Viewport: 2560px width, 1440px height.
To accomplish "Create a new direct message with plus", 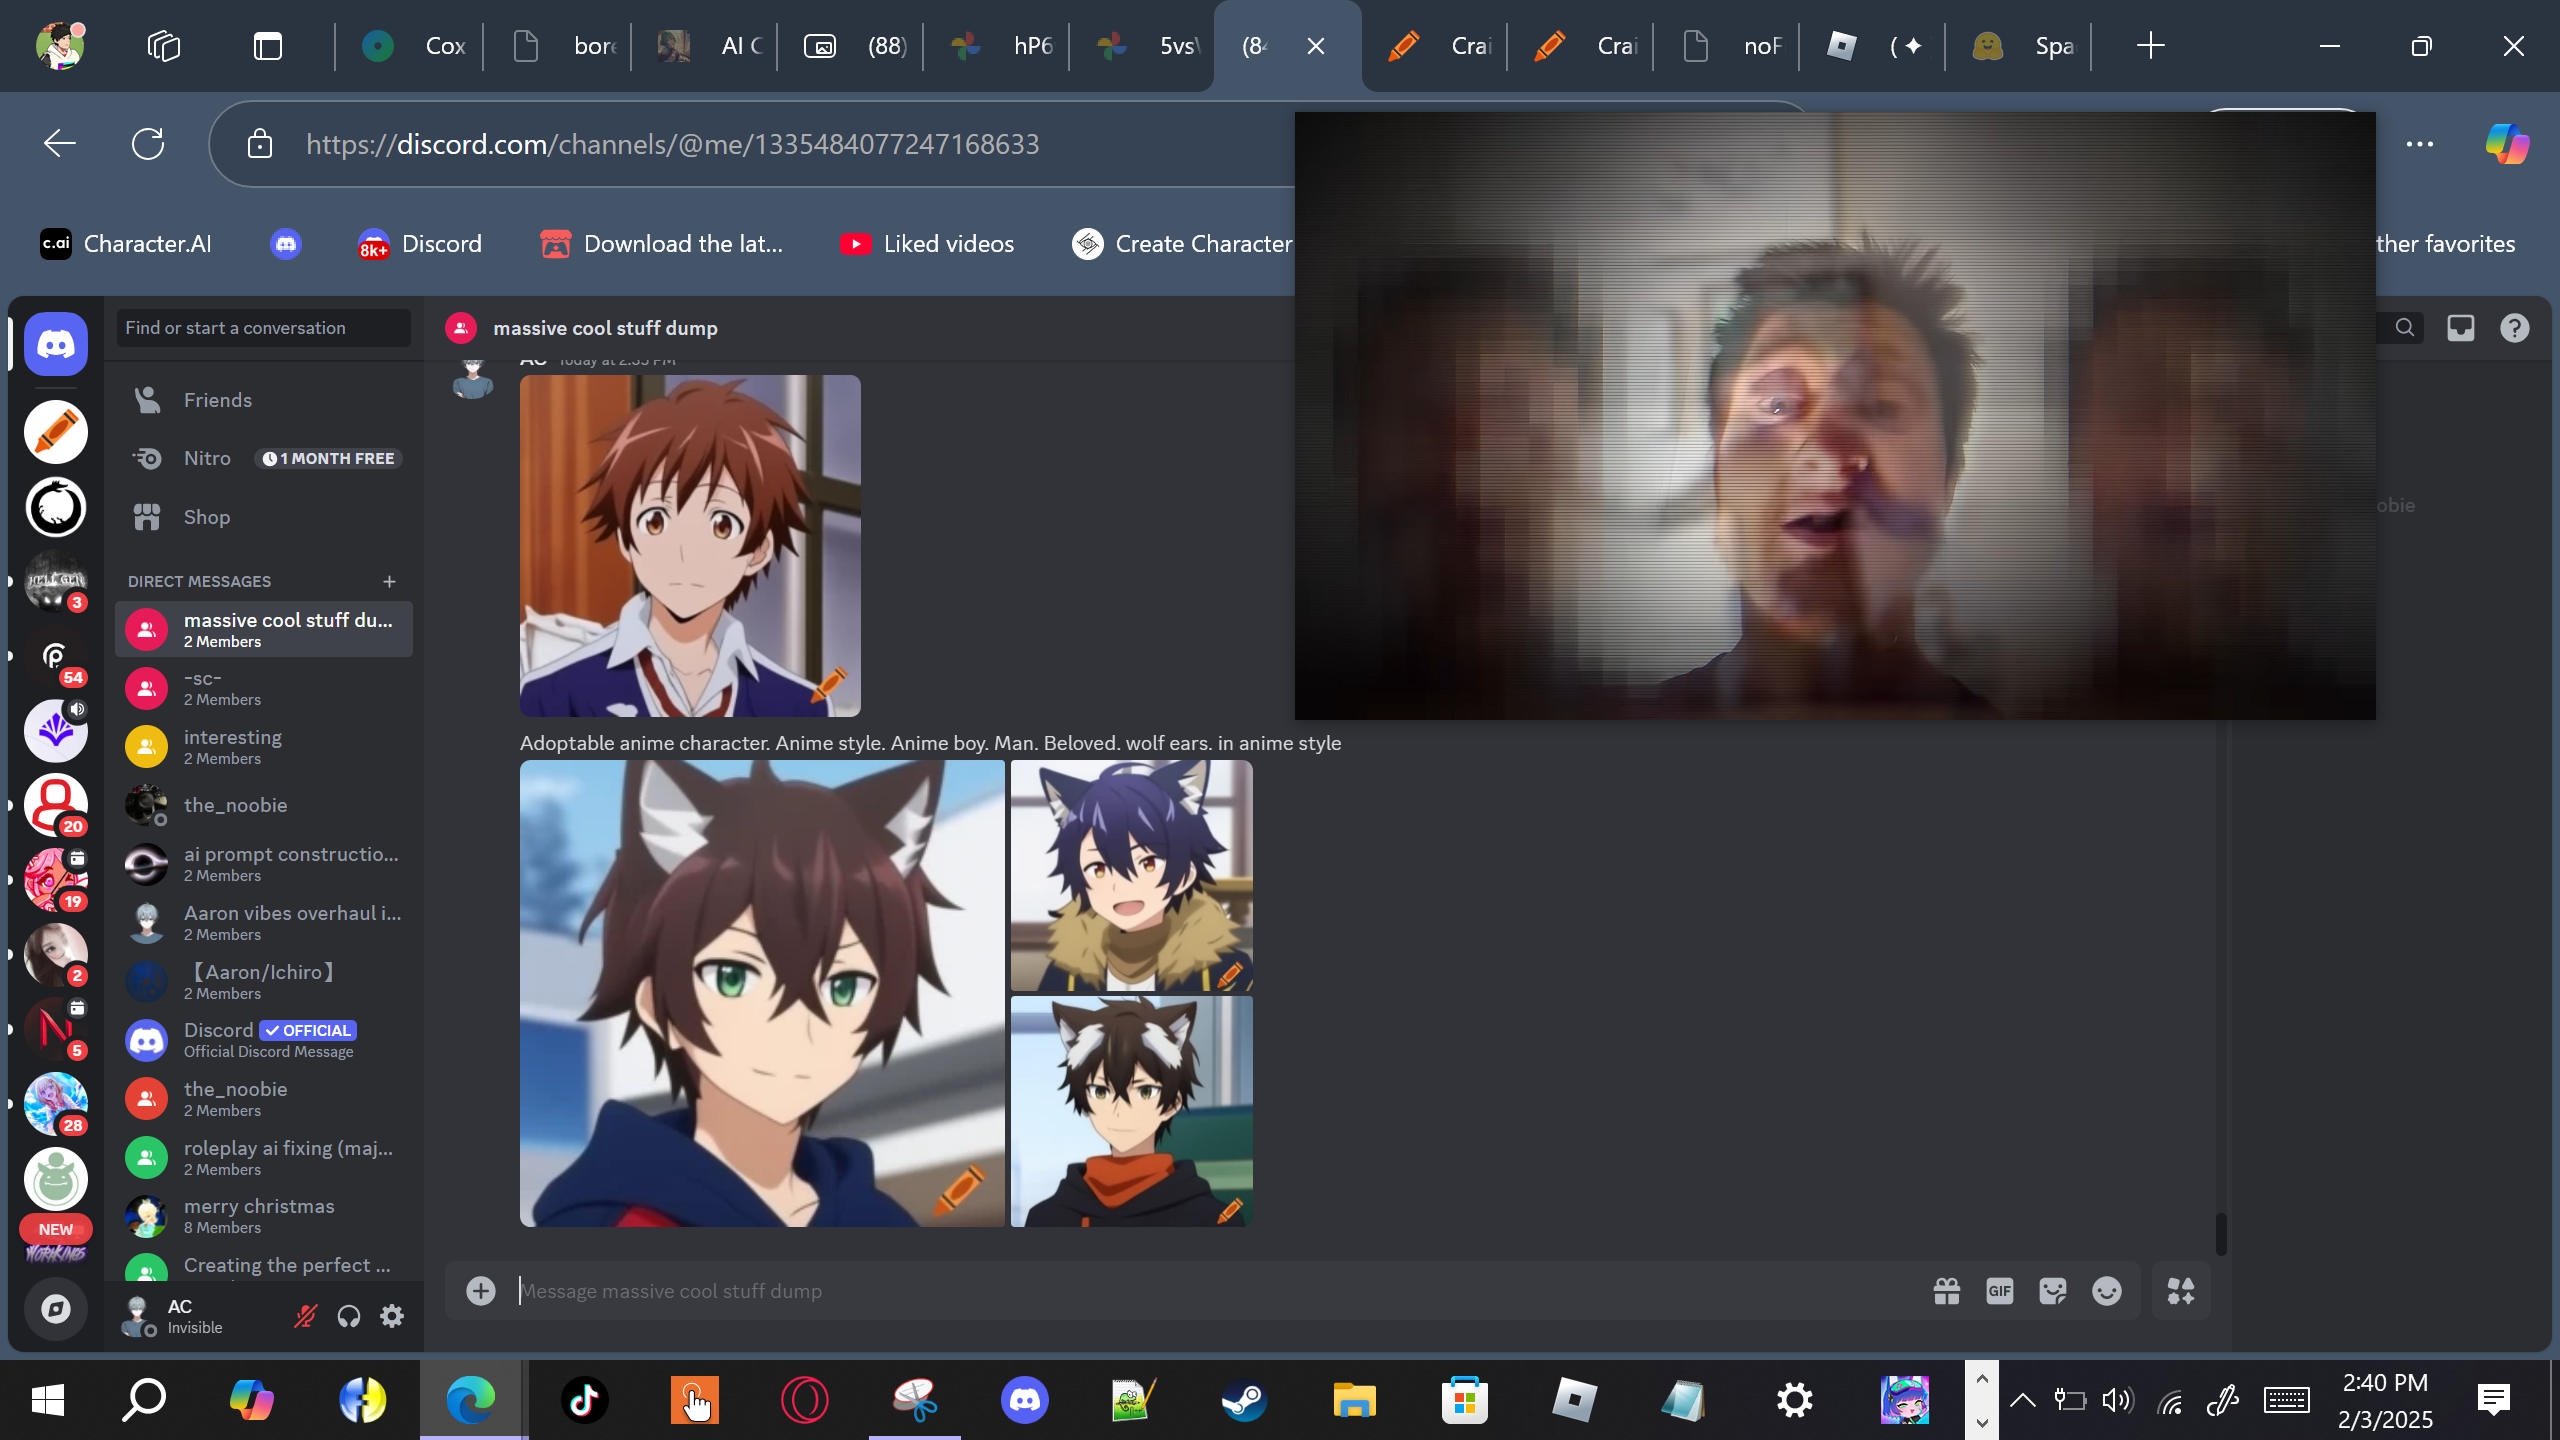I will (389, 581).
